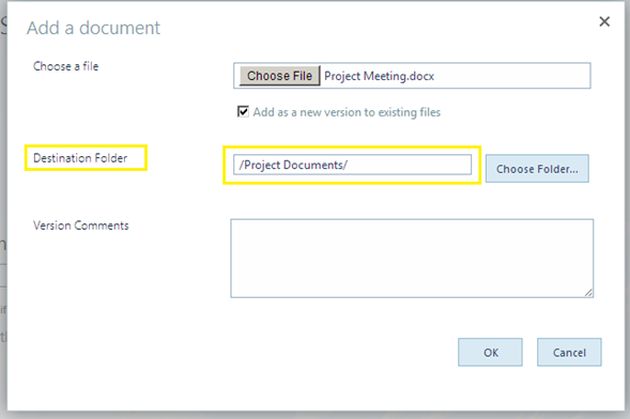The height and width of the screenshot is (419, 630).
Task: Close the Add a document dialog
Action: pos(604,21)
